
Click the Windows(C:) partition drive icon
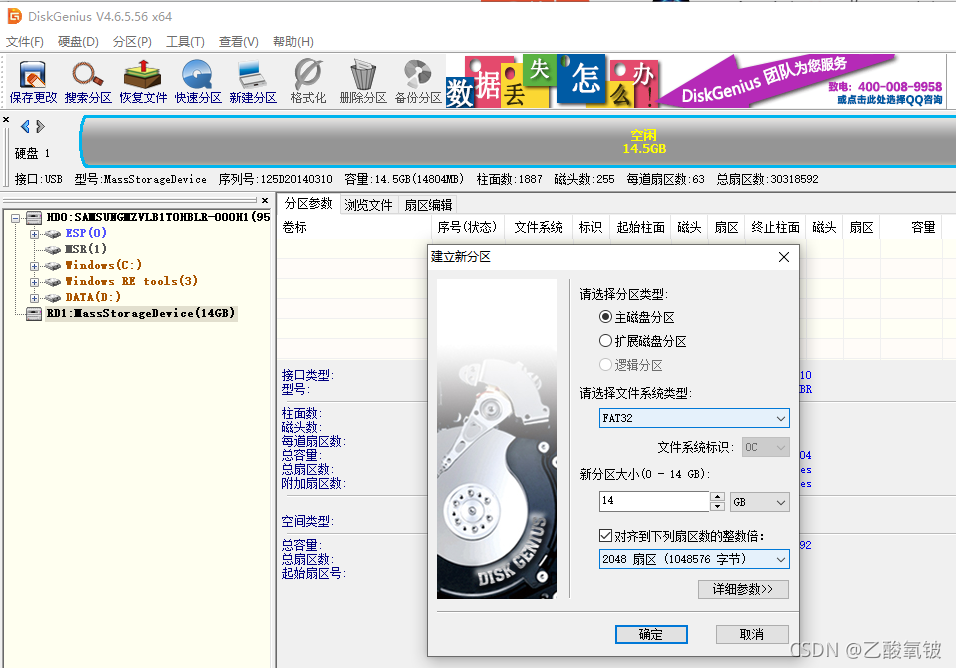(x=52, y=266)
